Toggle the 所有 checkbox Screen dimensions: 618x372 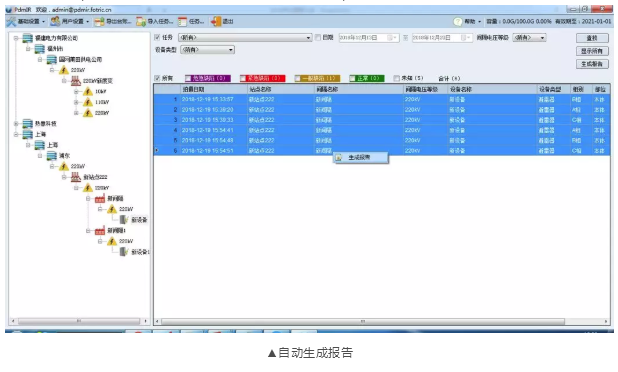tap(157, 78)
